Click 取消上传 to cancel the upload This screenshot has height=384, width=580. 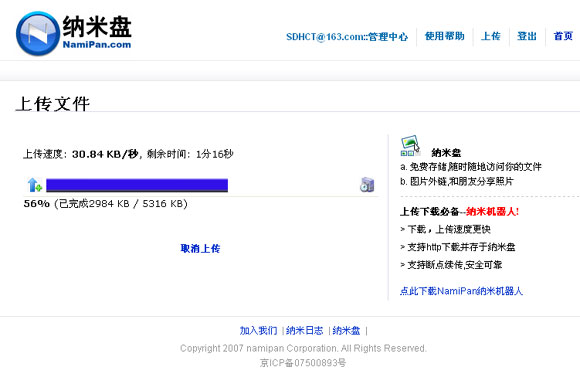[x=200, y=248]
